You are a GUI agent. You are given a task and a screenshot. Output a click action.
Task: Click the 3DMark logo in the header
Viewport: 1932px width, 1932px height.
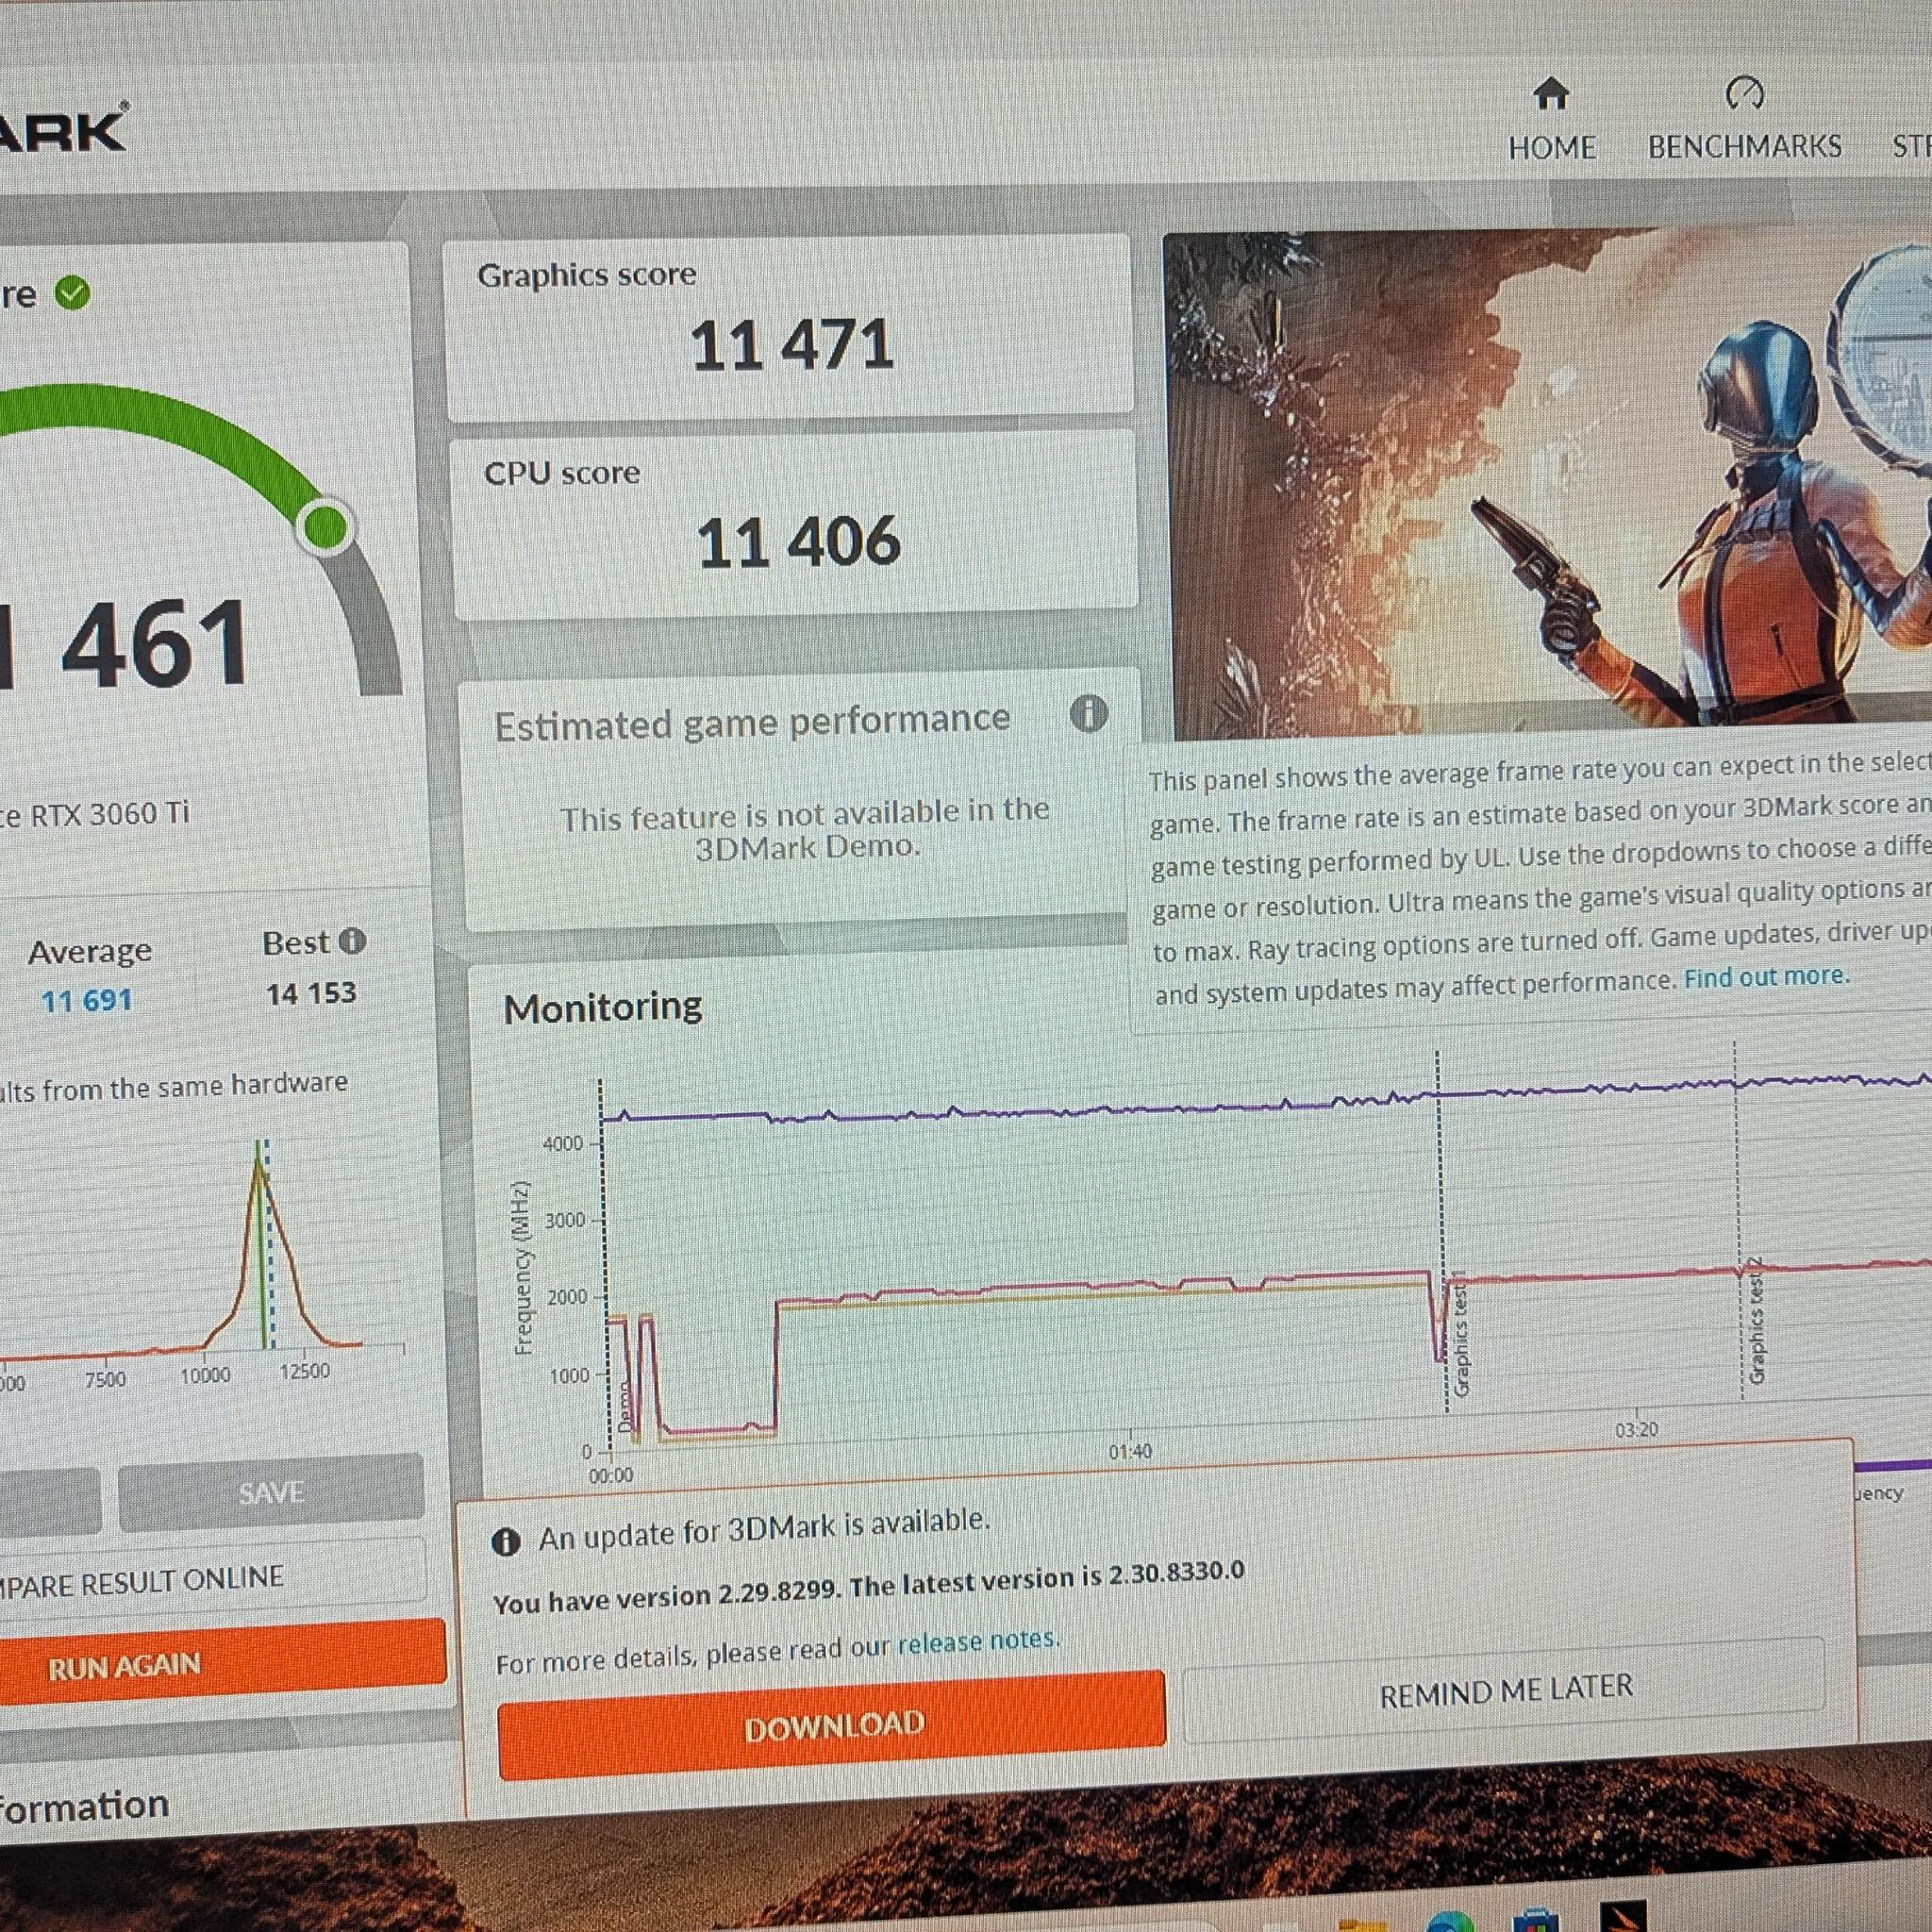coord(62,130)
